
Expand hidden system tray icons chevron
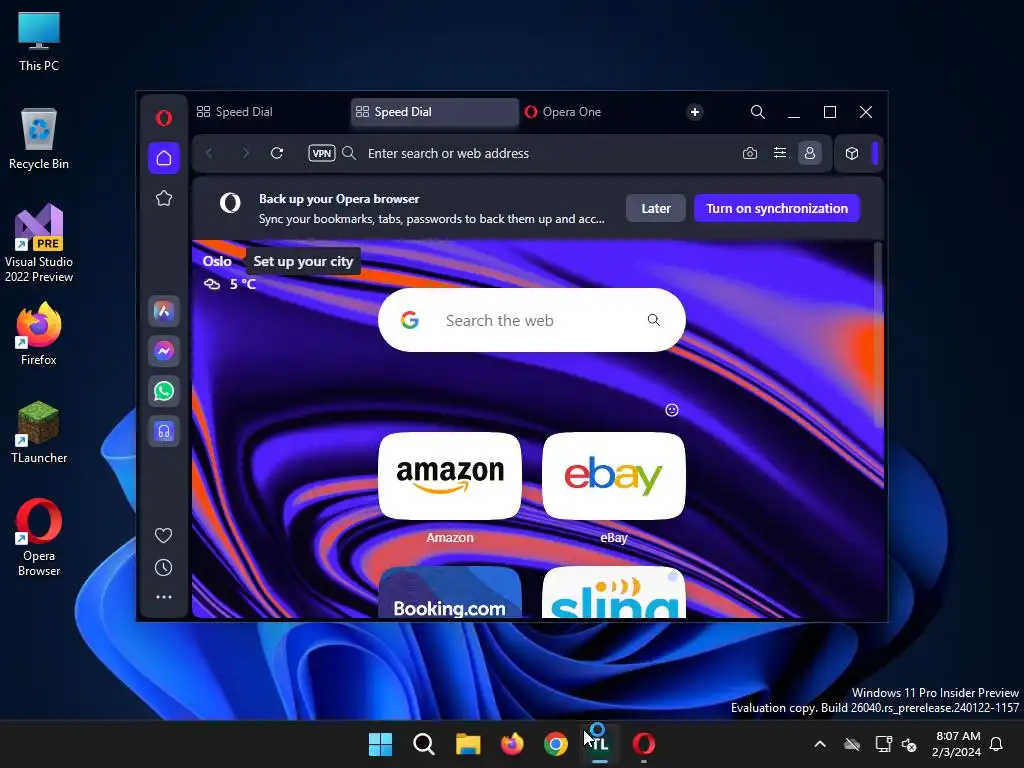click(x=820, y=744)
